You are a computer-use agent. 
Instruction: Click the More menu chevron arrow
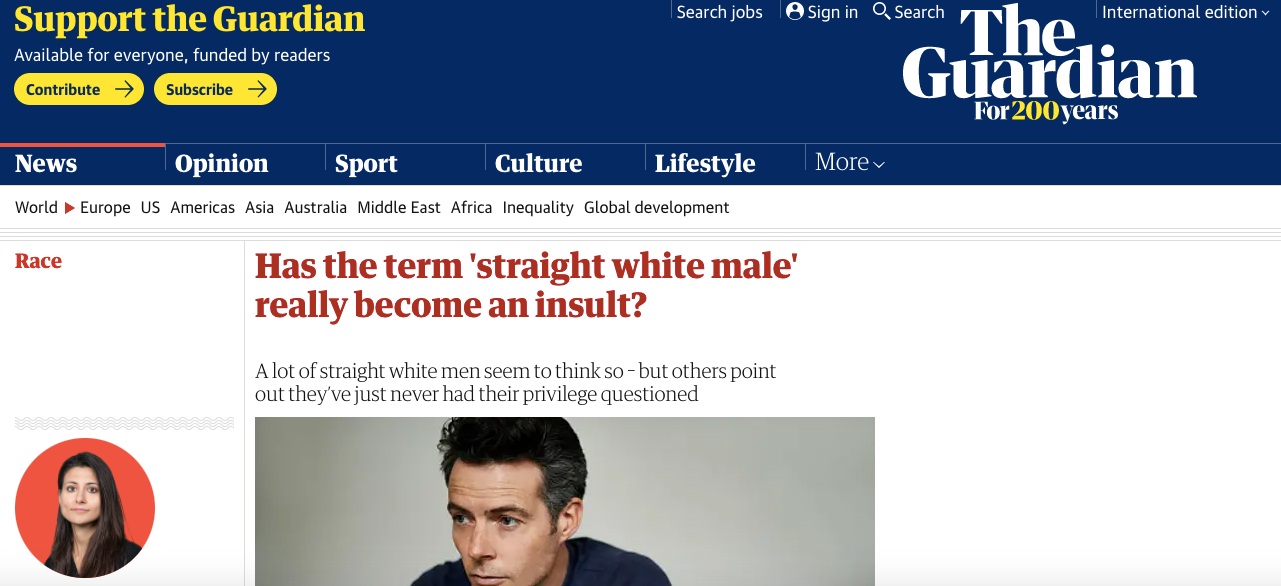pyautogui.click(x=879, y=165)
